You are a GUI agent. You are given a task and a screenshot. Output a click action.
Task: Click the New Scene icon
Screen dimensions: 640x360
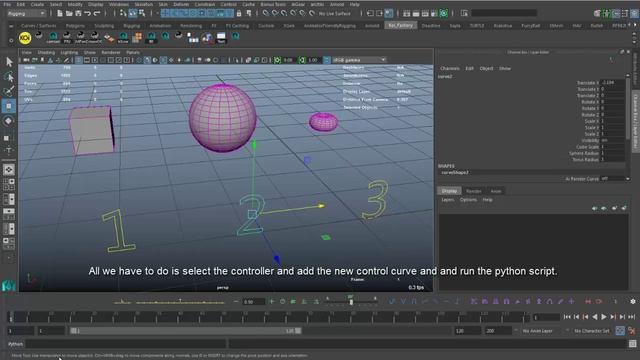click(60, 13)
